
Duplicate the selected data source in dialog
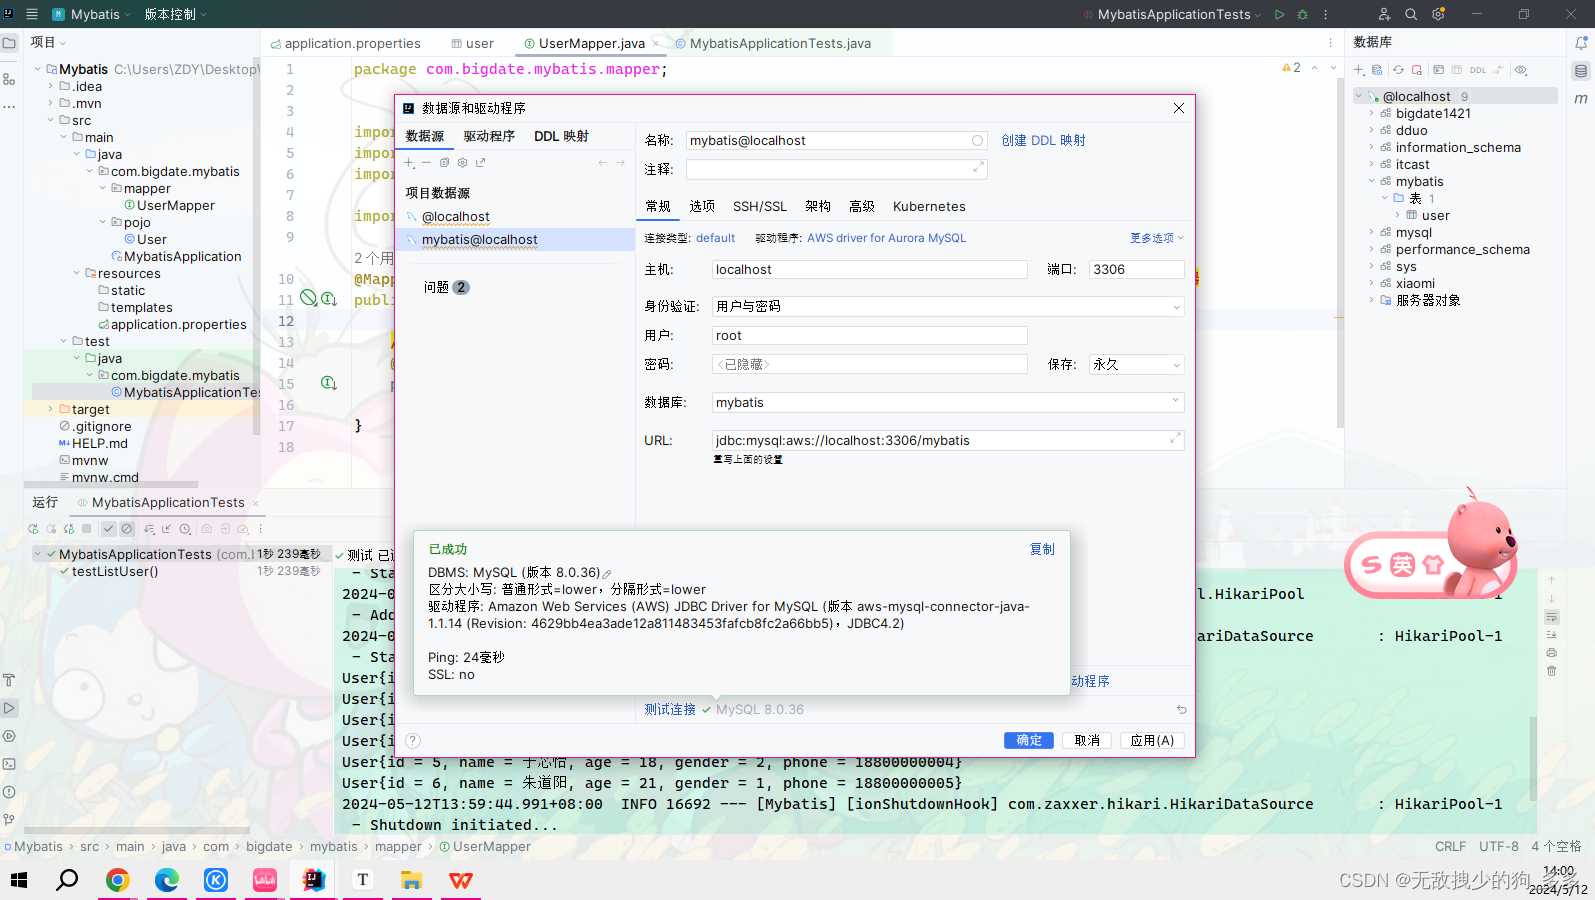pyautogui.click(x=444, y=163)
